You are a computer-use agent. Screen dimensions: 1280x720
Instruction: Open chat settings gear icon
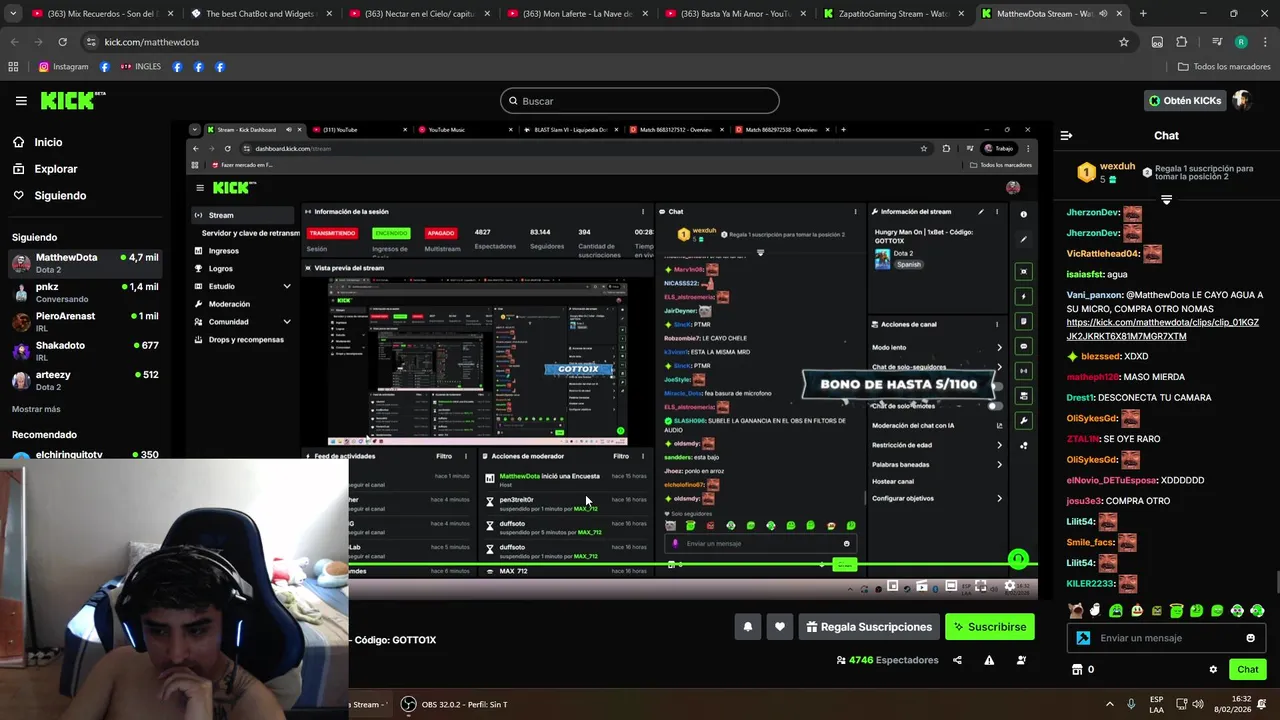(1213, 670)
